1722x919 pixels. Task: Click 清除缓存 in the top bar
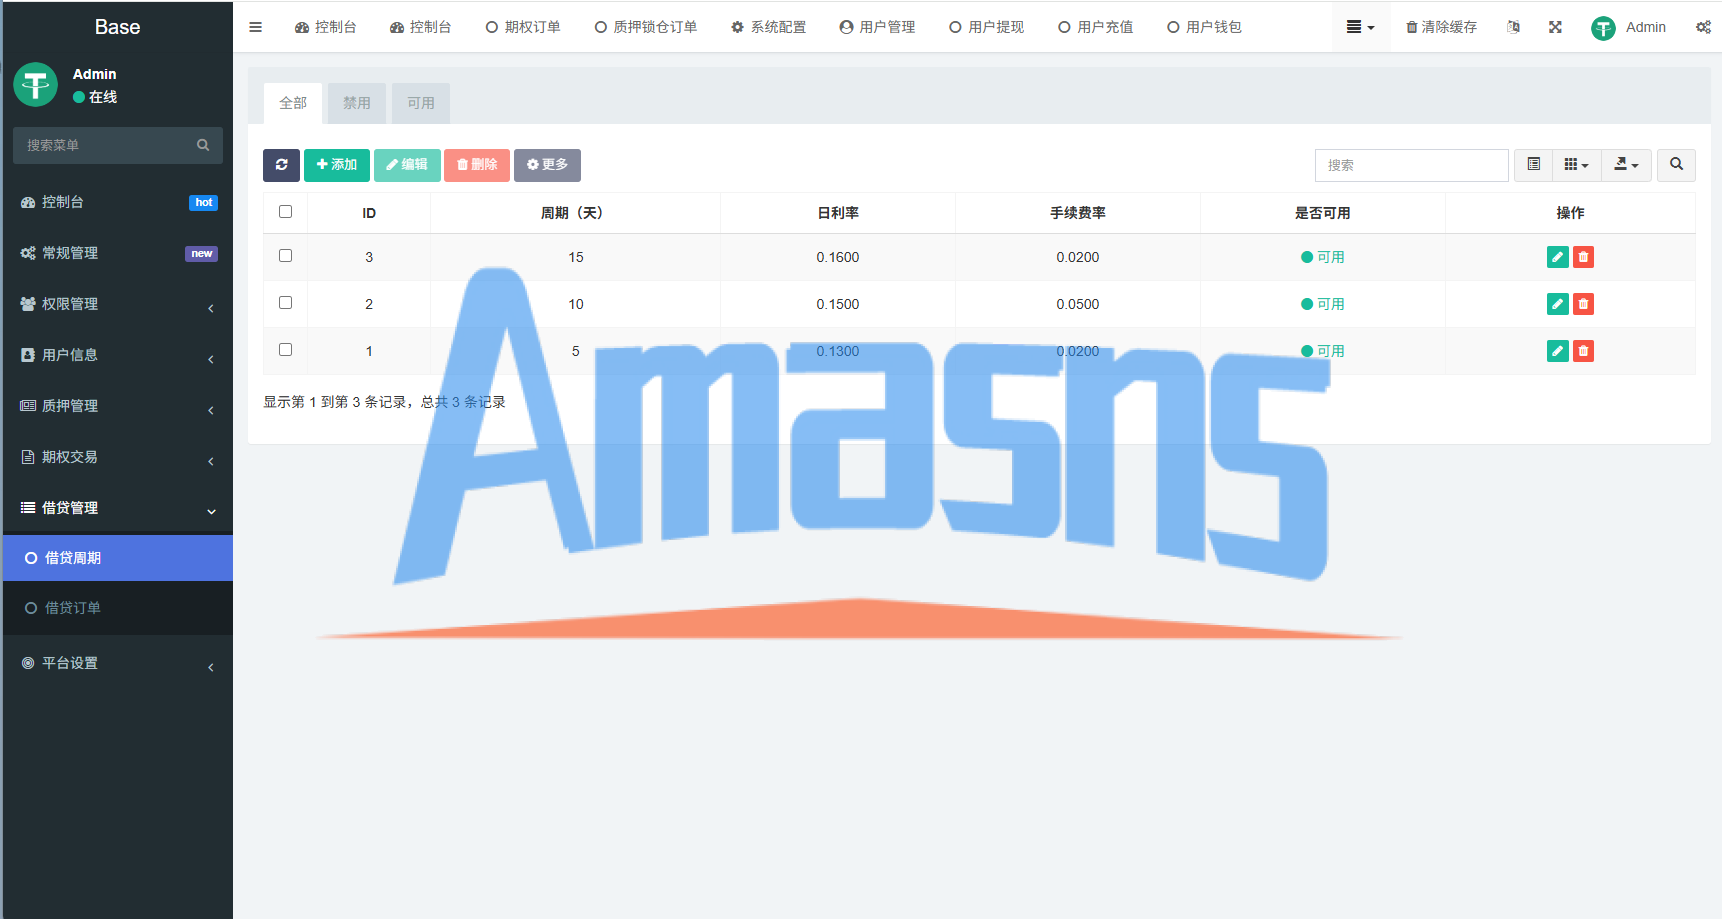tap(1441, 27)
